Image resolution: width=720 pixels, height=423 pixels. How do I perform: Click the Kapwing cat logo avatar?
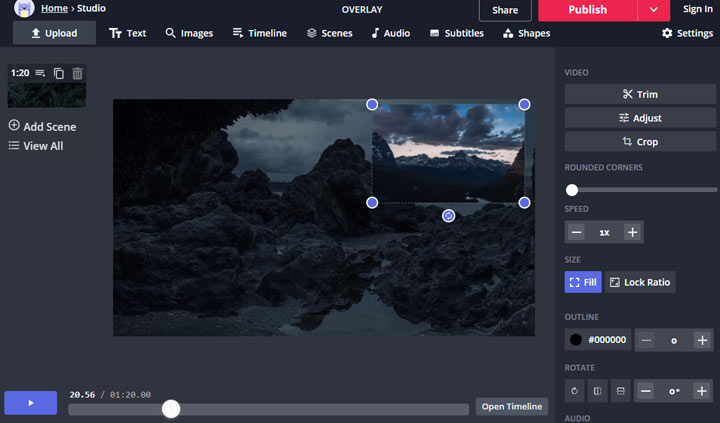pyautogui.click(x=24, y=8)
